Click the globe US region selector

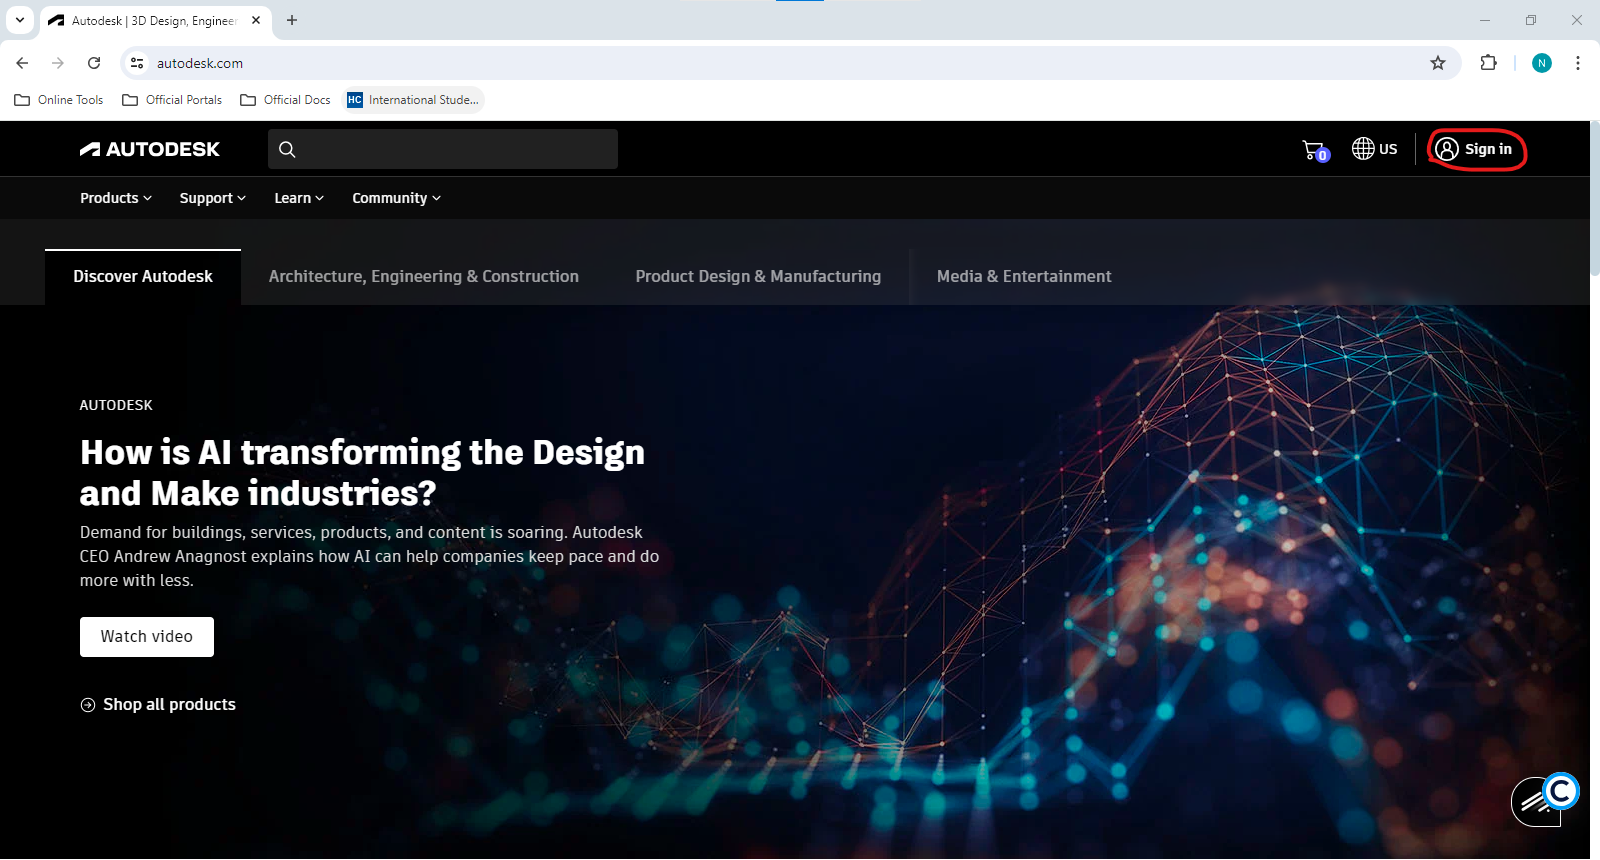[x=1374, y=149]
